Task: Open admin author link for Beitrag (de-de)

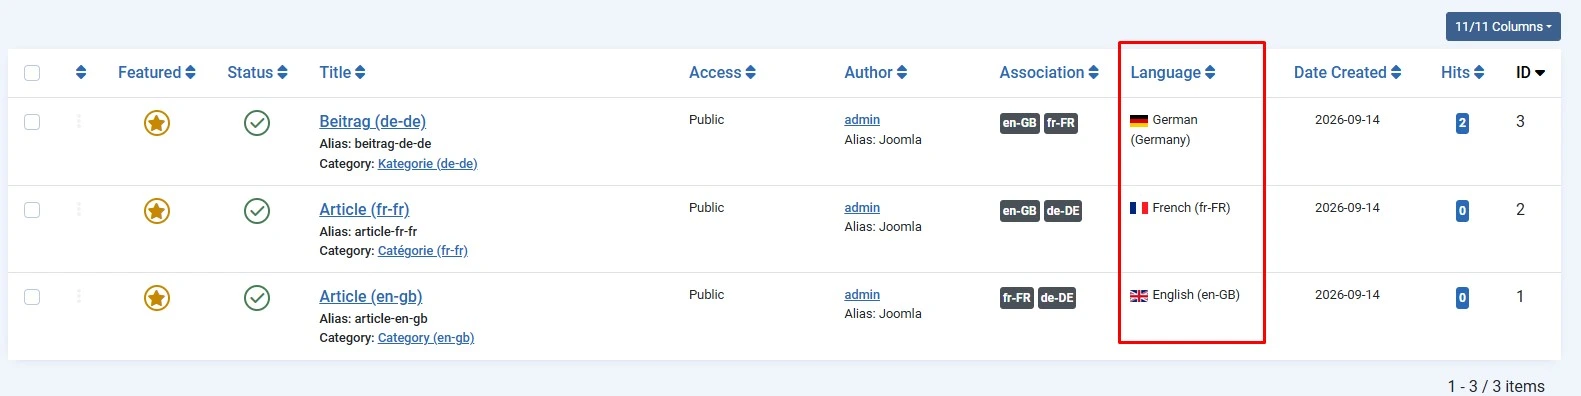Action: click(862, 120)
